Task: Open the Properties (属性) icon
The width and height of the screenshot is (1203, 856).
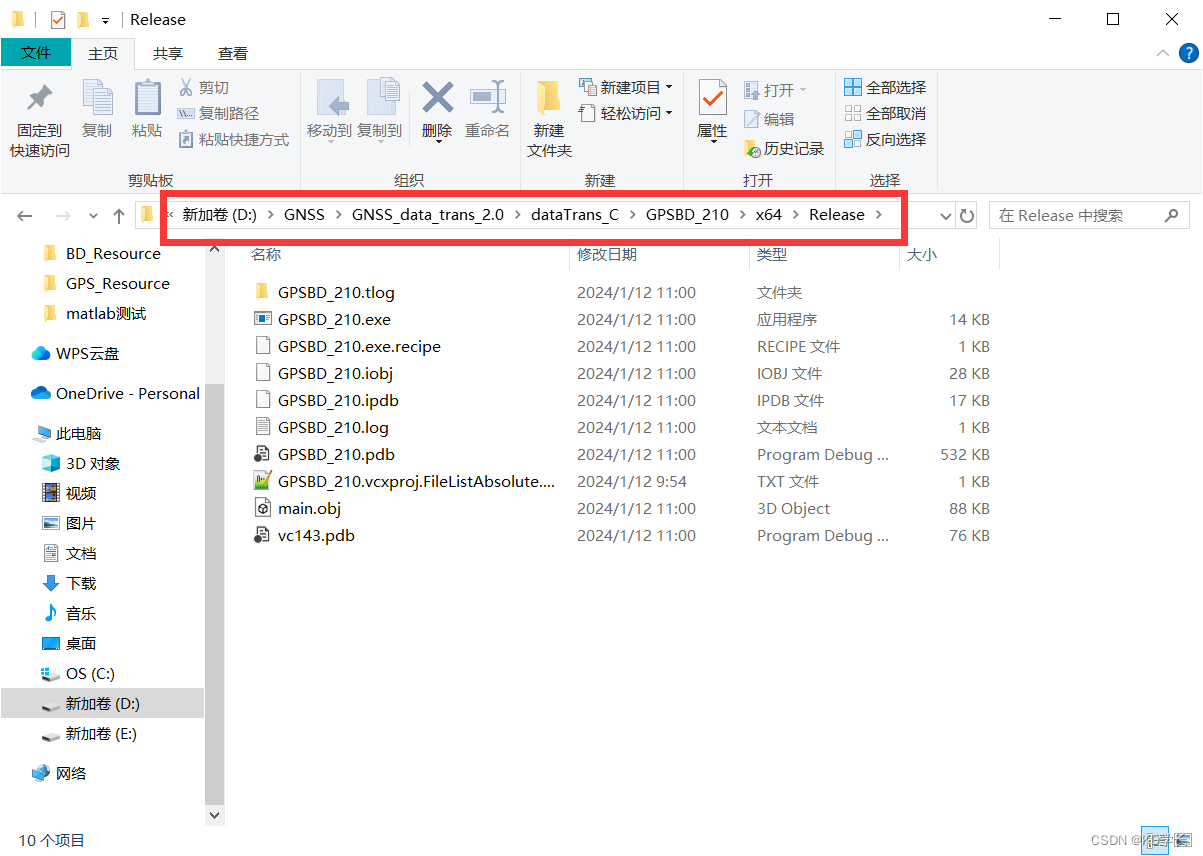Action: coord(712,110)
